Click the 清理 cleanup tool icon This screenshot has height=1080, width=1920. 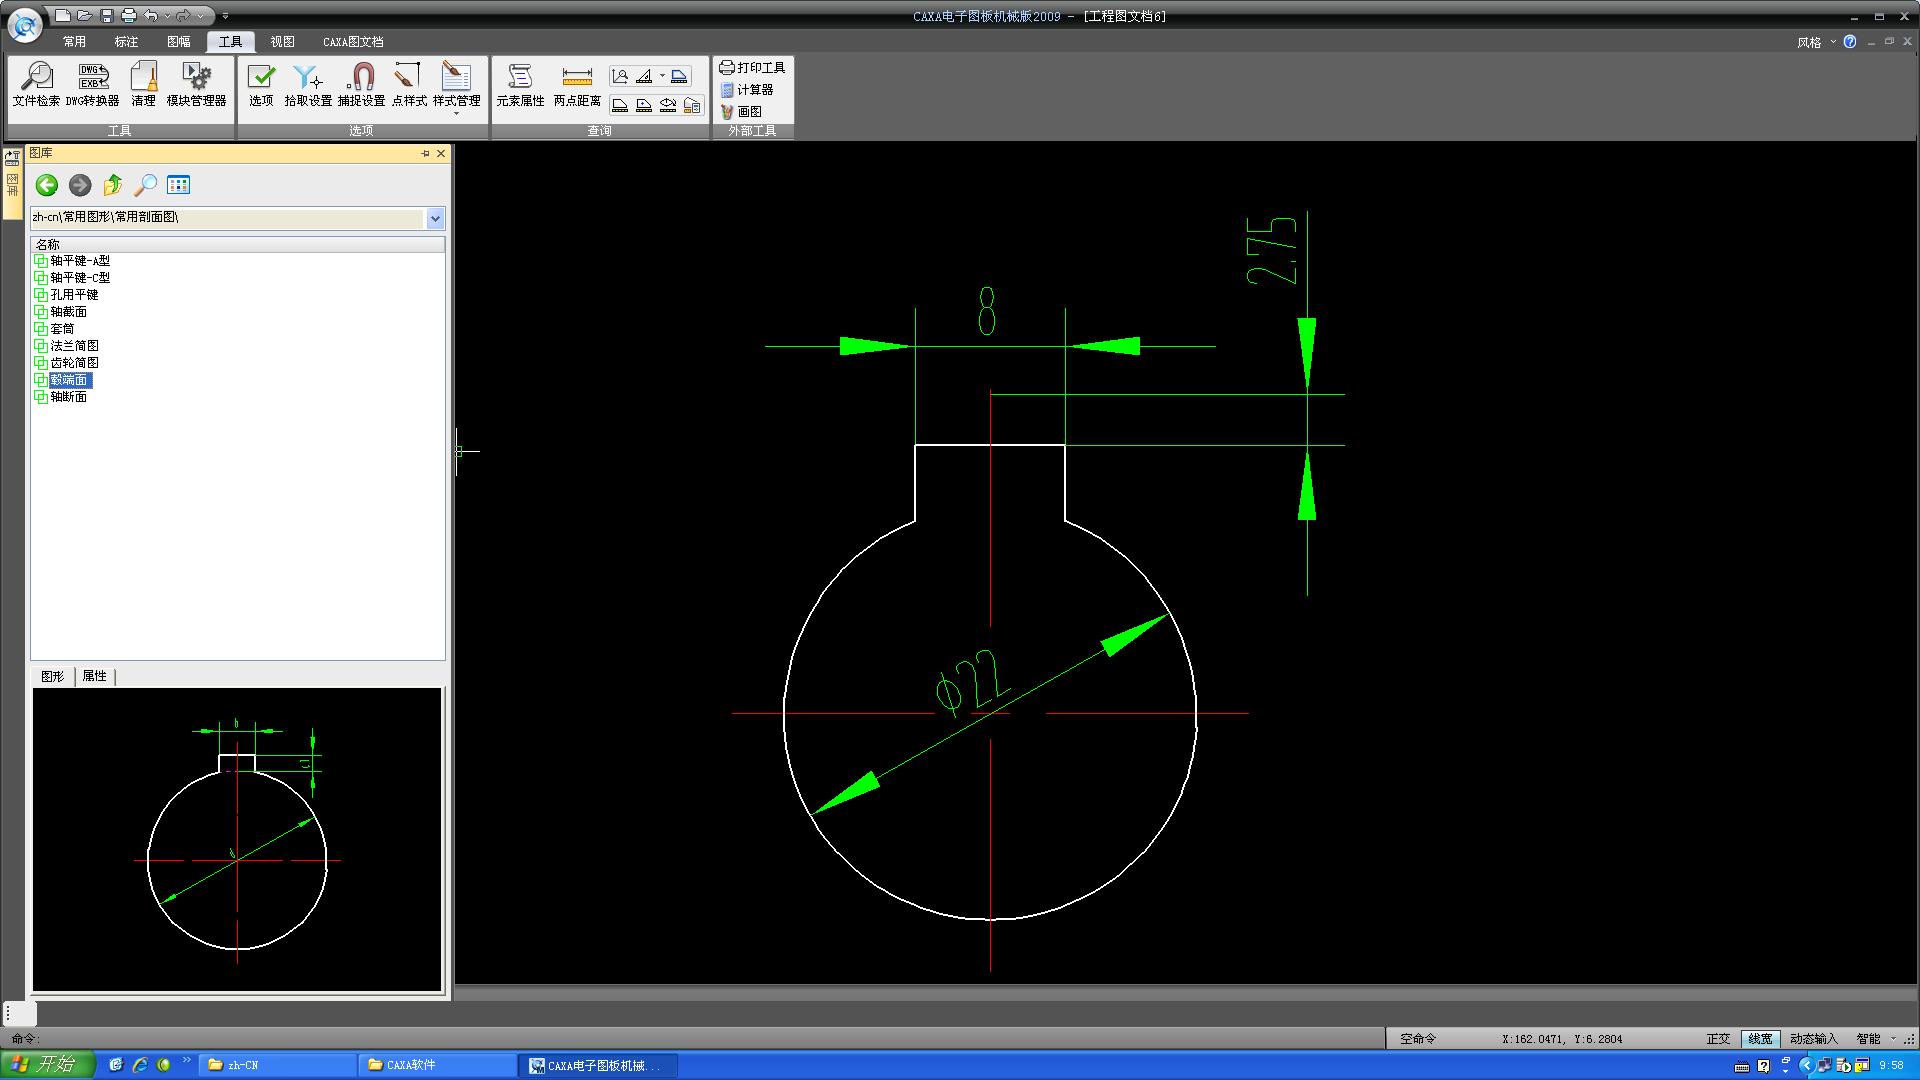coord(144,84)
